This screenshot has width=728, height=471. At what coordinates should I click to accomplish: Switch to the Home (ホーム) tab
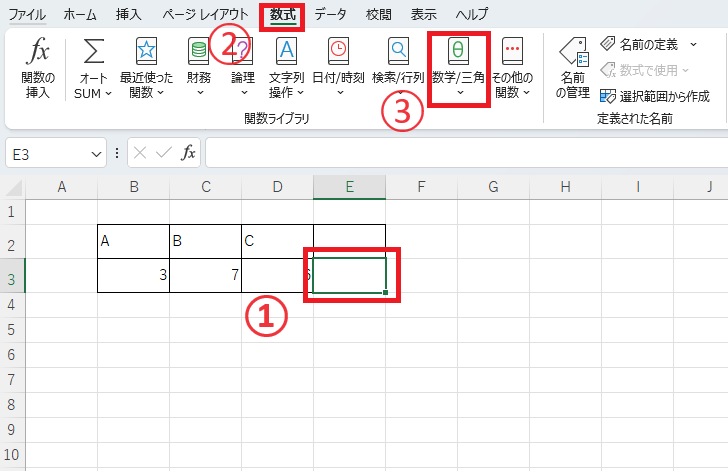click(80, 14)
